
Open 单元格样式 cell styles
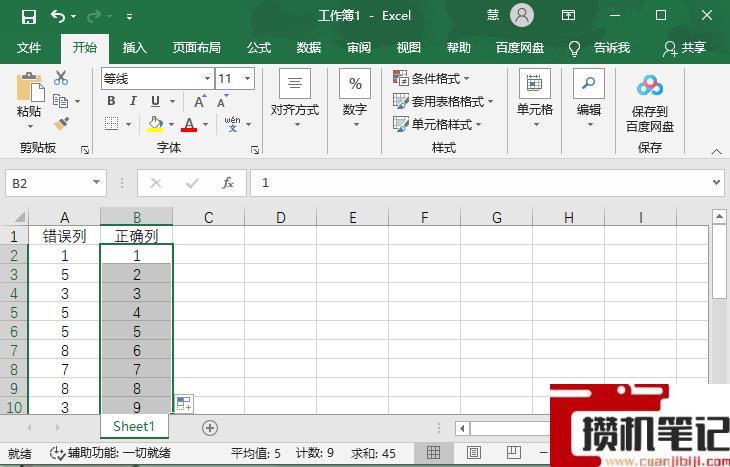(437, 124)
